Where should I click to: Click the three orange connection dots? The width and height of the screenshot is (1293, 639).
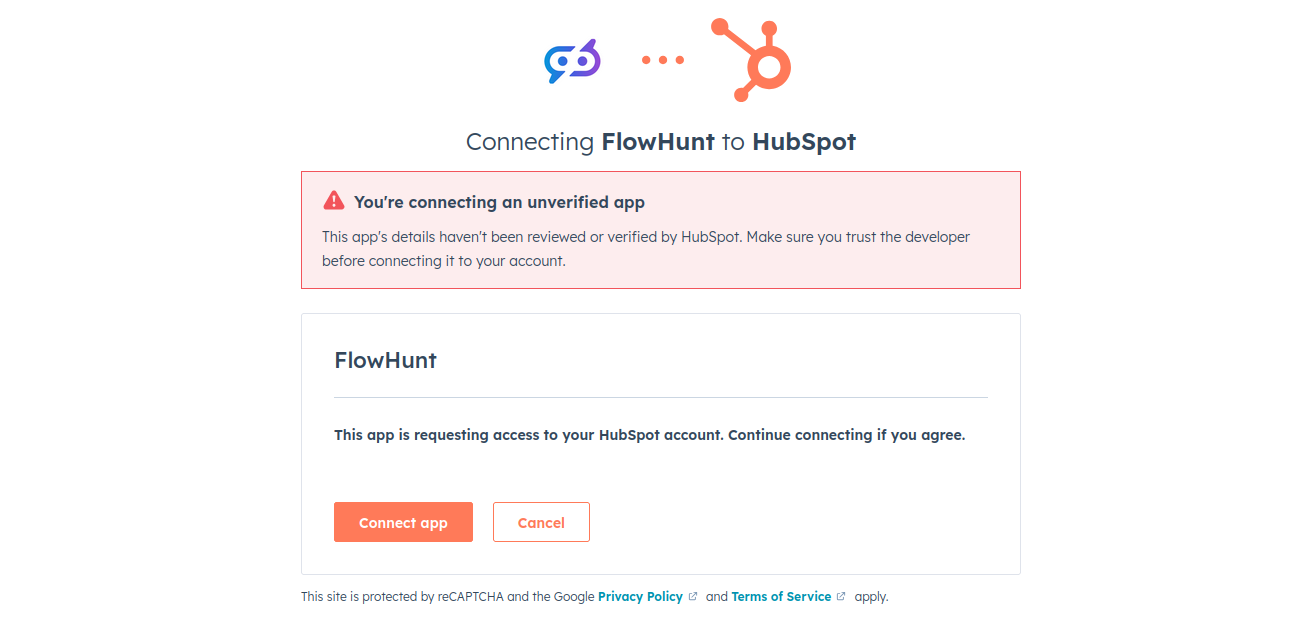(662, 60)
